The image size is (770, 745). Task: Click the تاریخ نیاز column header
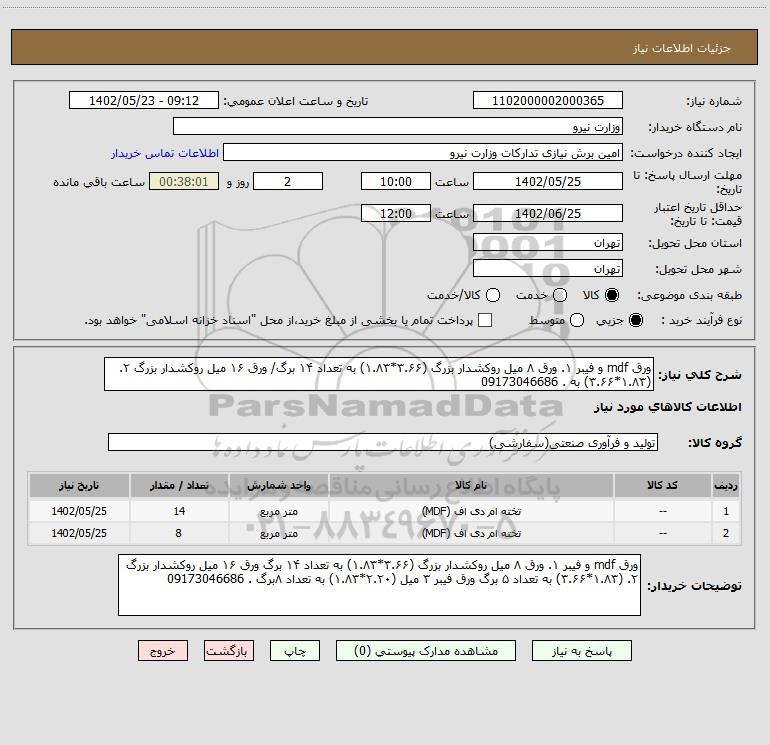pos(79,486)
